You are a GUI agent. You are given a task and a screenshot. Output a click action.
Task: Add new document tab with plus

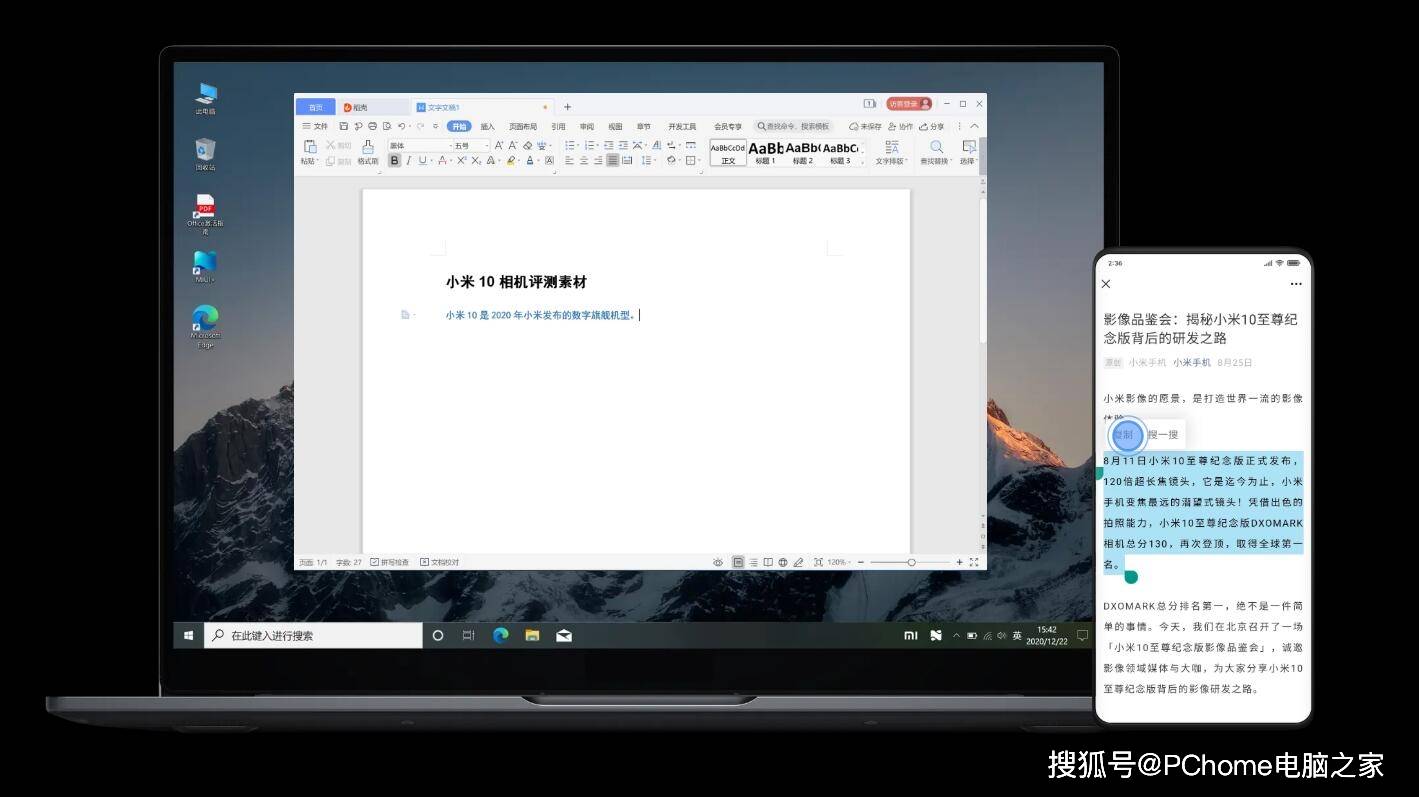tap(567, 107)
